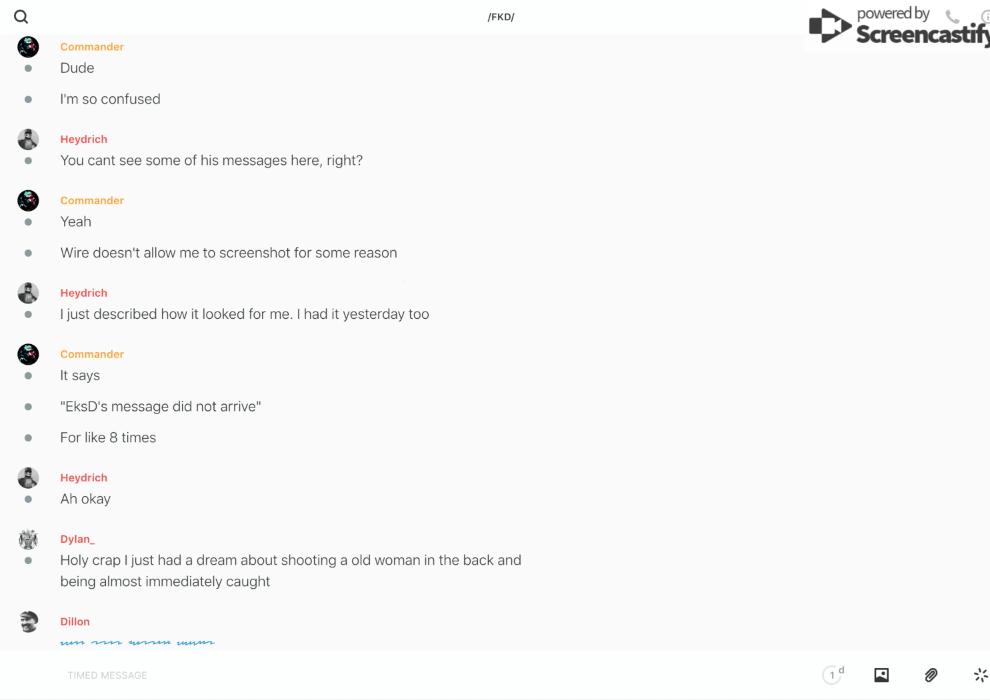Click Heydrich's avatar above "Ah okay"
990x700 pixels.
[28, 478]
